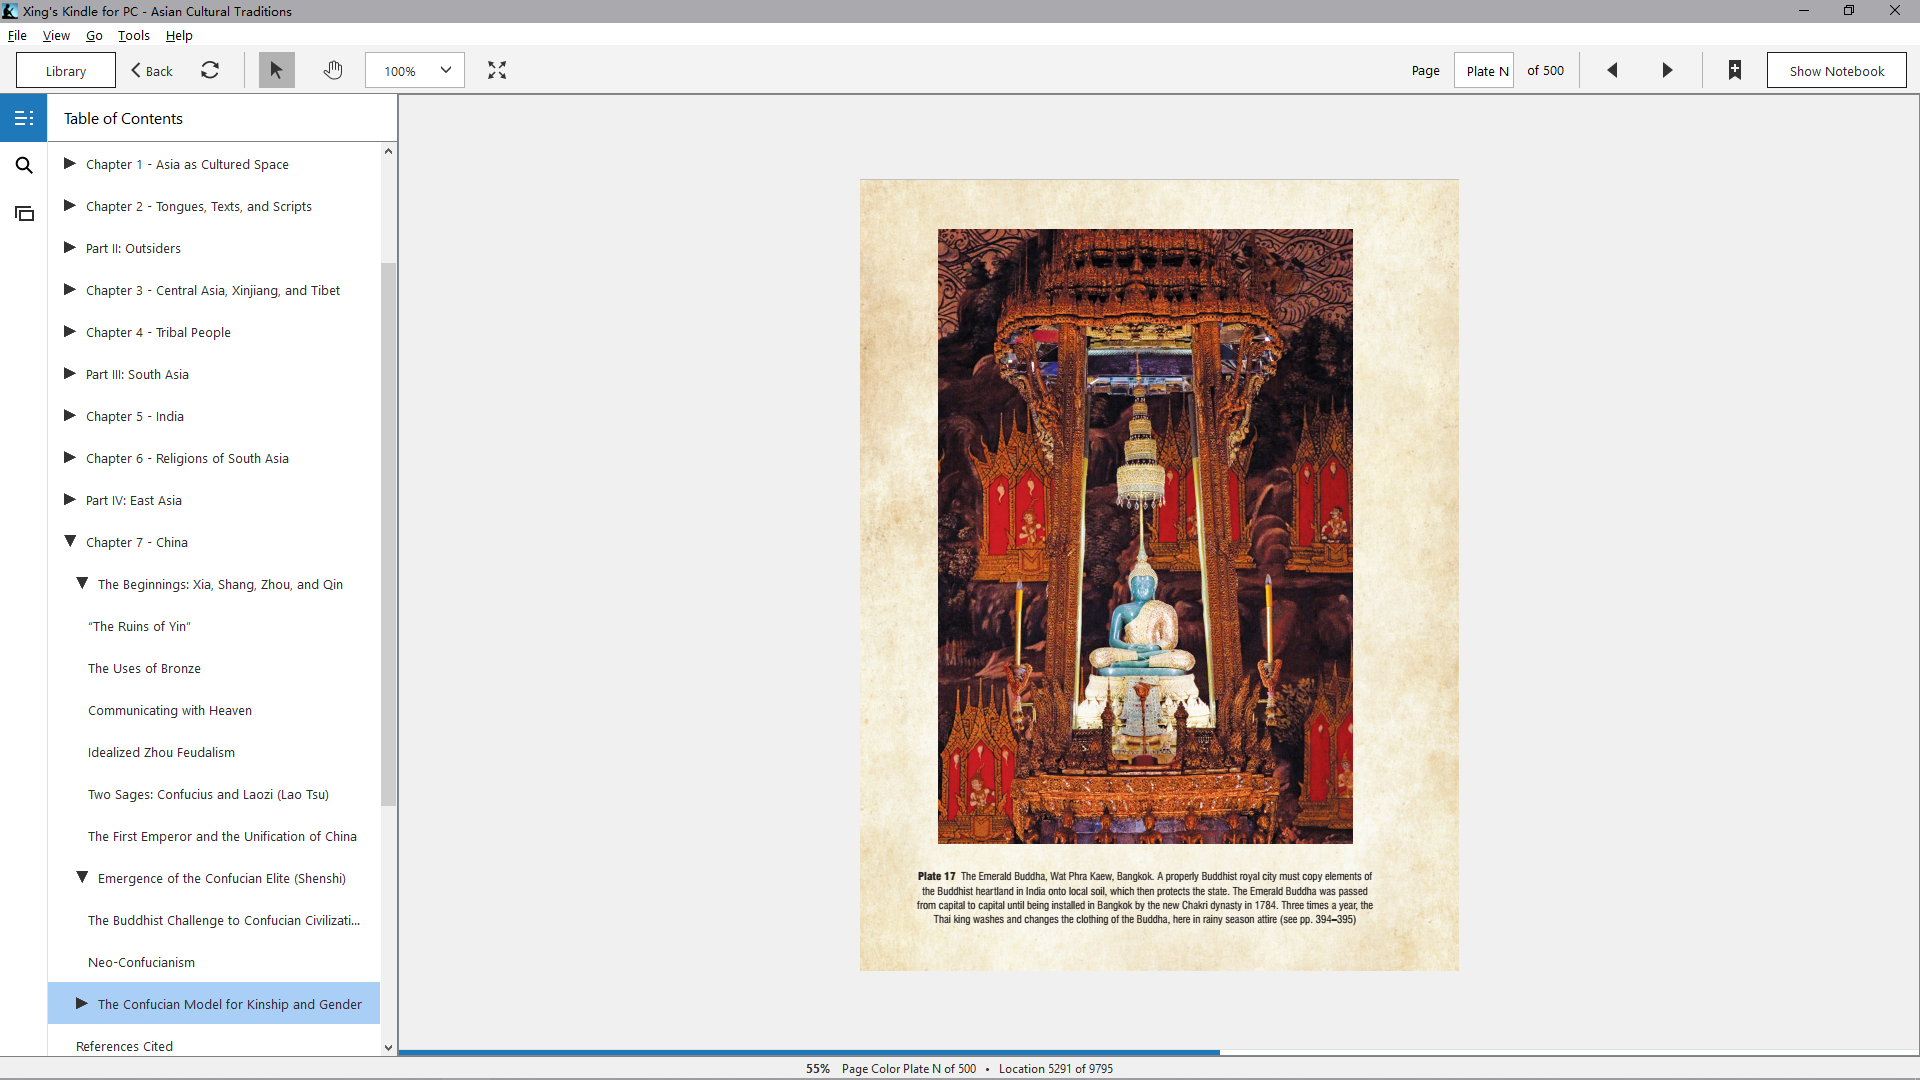
Task: Open References Cited entry
Action: [124, 1046]
